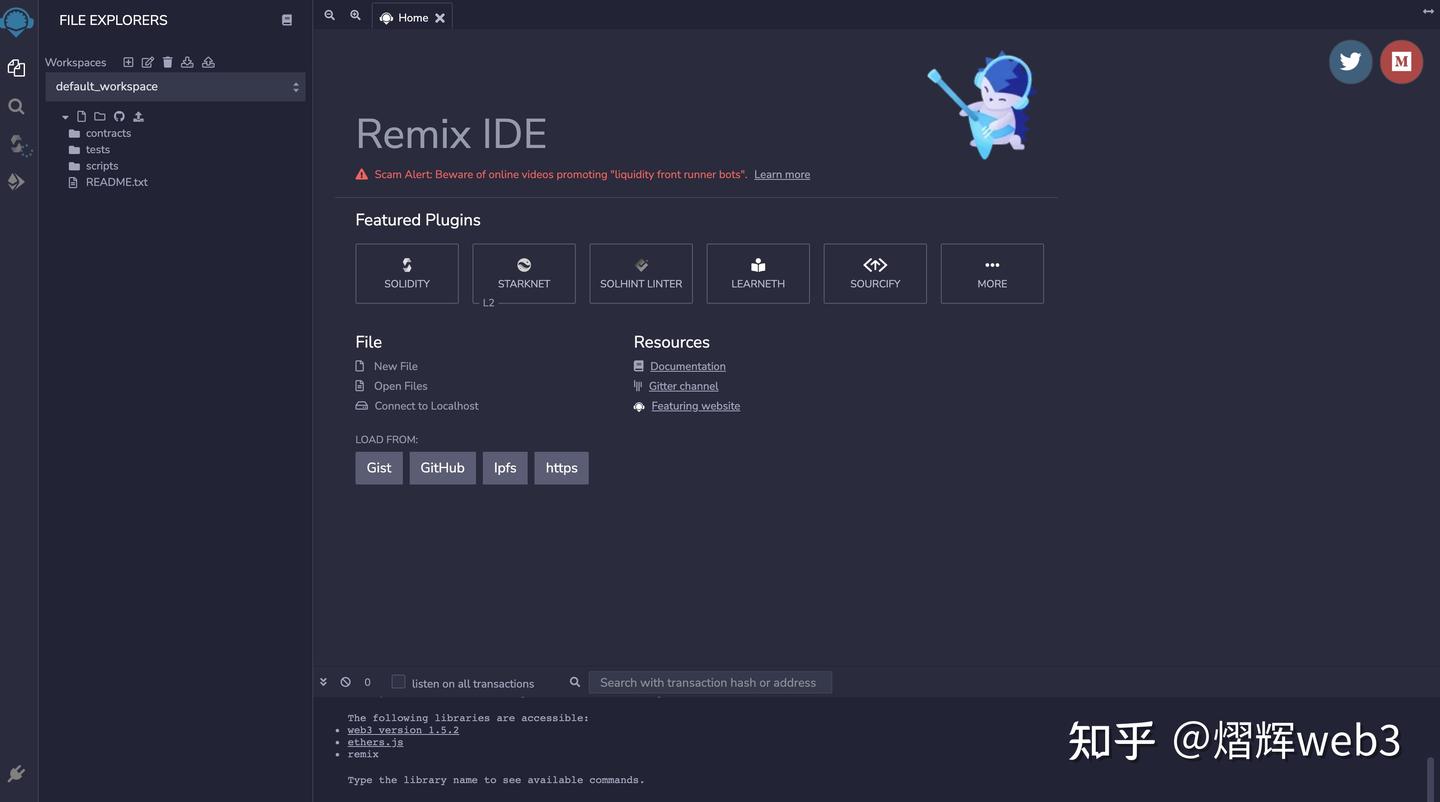Viewport: 1440px width, 802px height.
Task: Collapse the workspace root tree caret
Action: click(65, 117)
